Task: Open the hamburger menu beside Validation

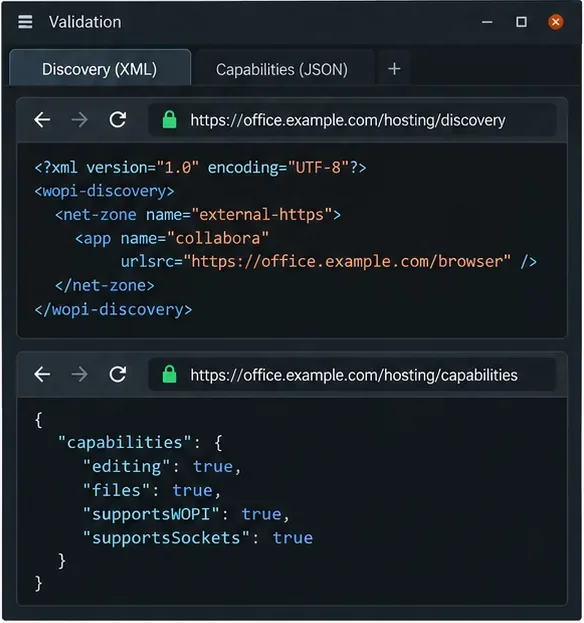Action: point(25,22)
